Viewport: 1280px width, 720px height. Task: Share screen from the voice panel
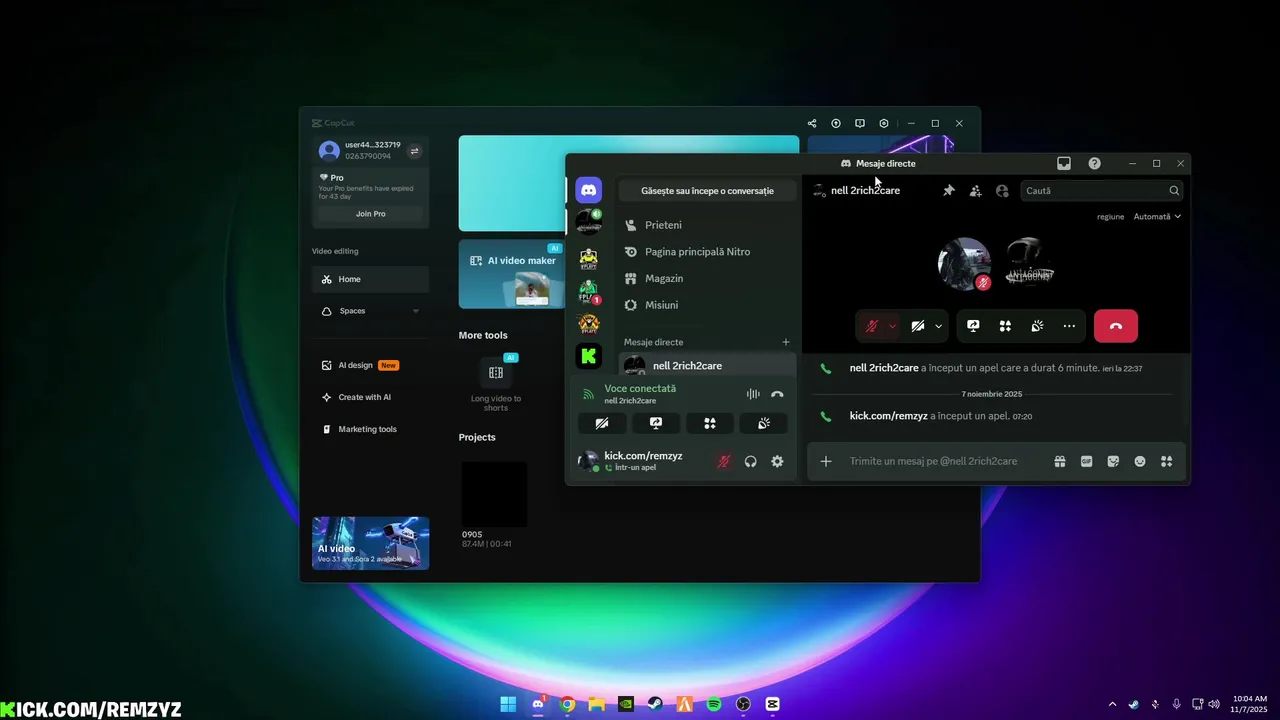pos(656,423)
